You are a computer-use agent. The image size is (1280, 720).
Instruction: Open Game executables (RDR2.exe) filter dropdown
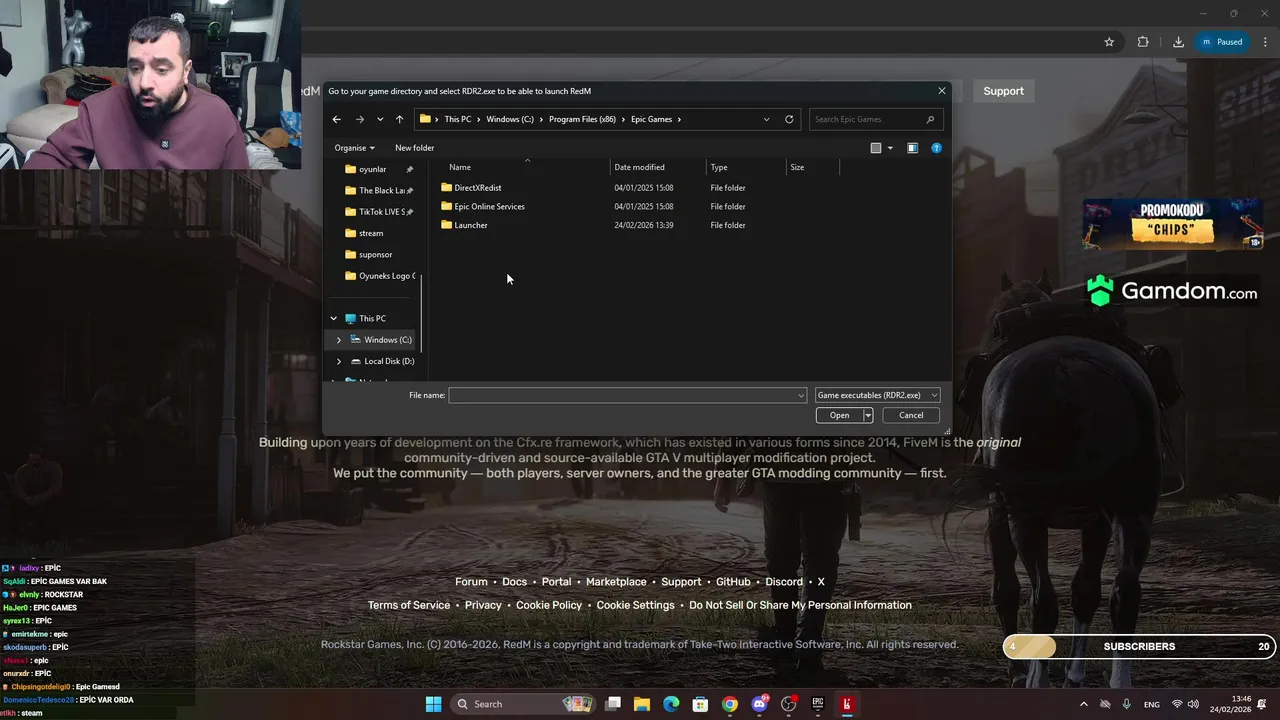pos(877,395)
